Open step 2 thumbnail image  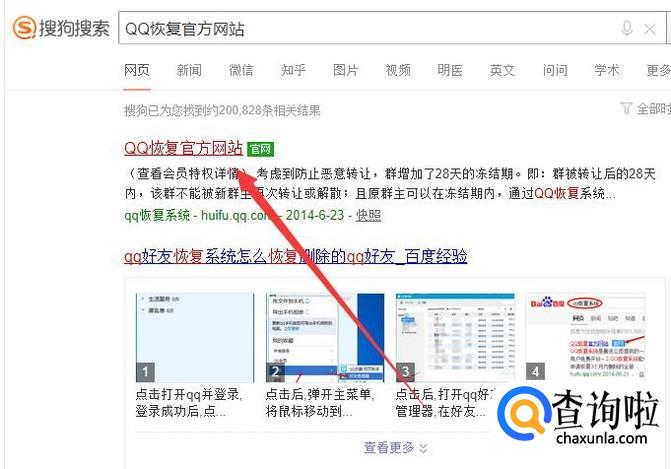(325, 337)
